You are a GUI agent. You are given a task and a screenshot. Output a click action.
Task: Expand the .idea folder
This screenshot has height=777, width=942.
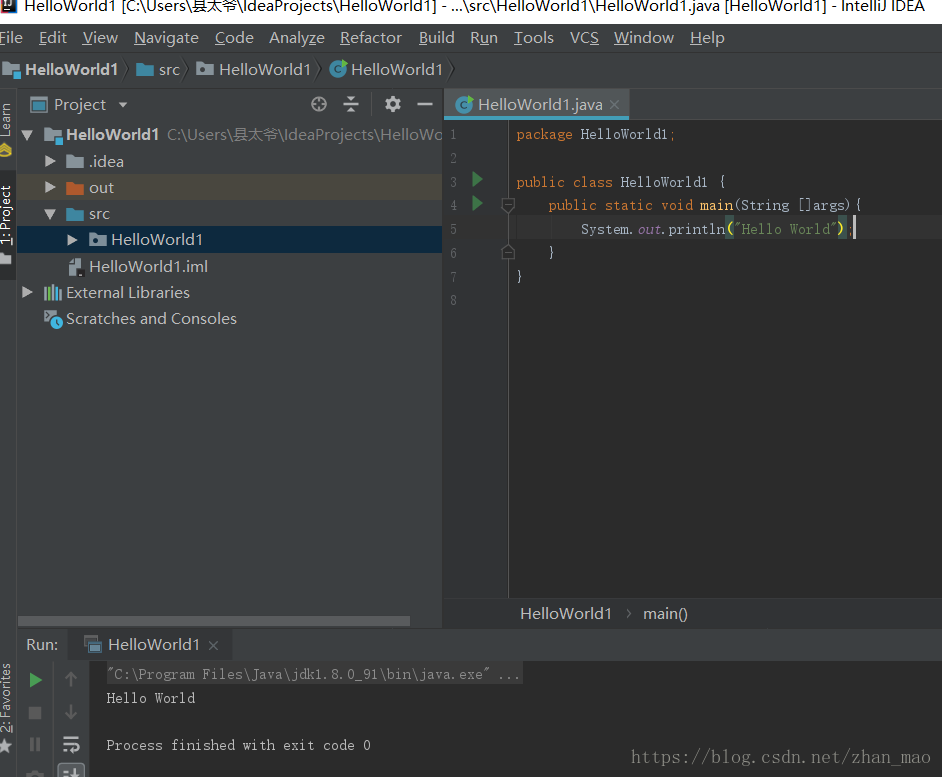(x=50, y=161)
